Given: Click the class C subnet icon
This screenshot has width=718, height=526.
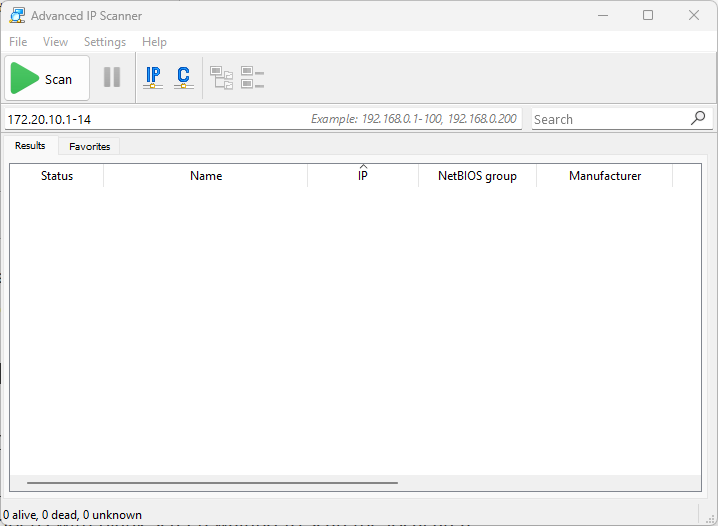Looking at the screenshot, I should pyautogui.click(x=184, y=77).
